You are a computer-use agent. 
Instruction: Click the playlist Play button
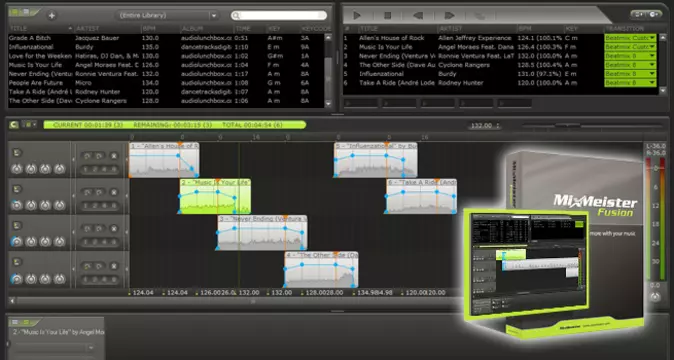(x=357, y=15)
